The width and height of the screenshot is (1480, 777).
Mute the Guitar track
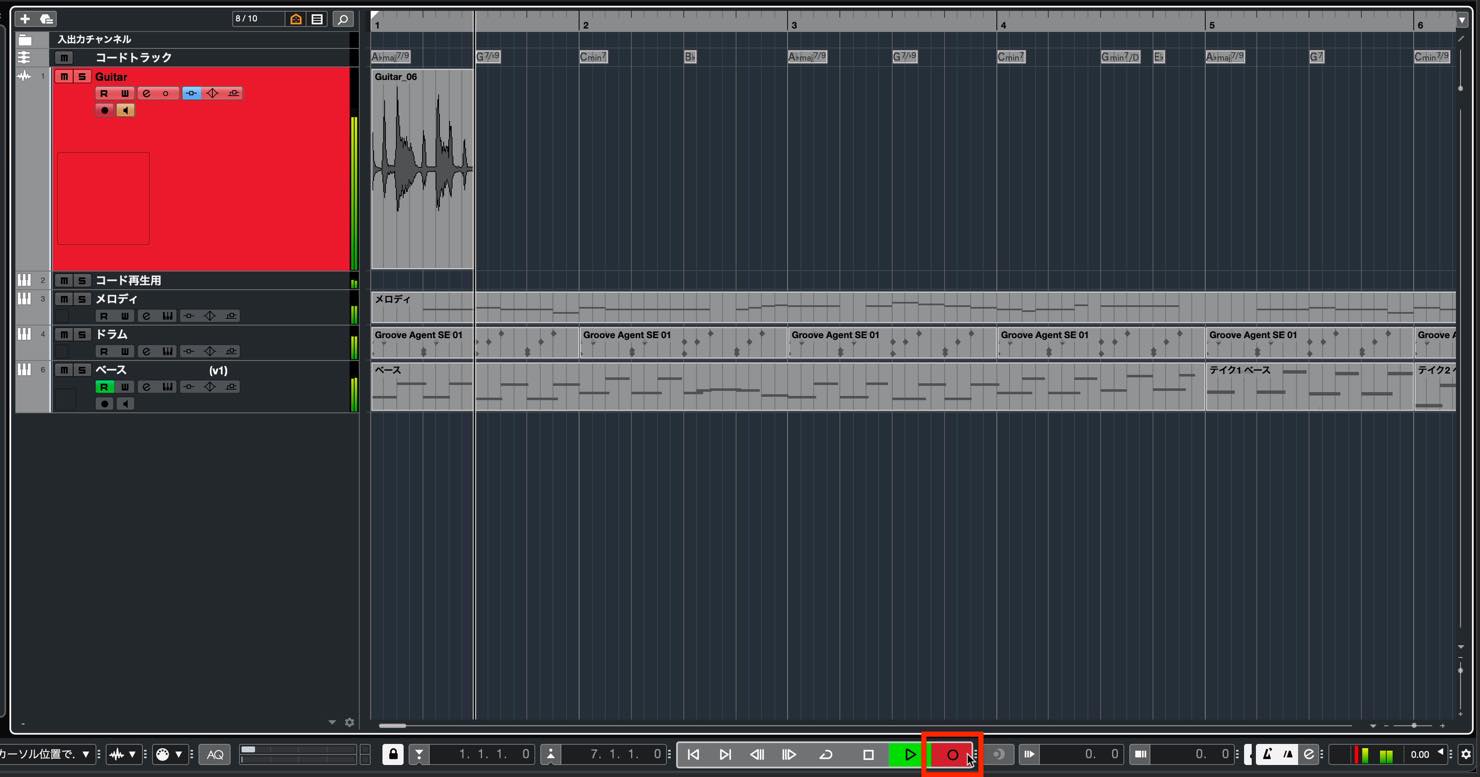[x=64, y=77]
